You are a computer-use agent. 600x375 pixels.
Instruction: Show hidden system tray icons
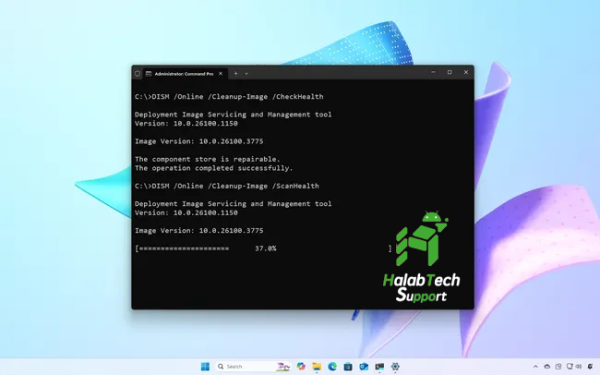click(535, 367)
